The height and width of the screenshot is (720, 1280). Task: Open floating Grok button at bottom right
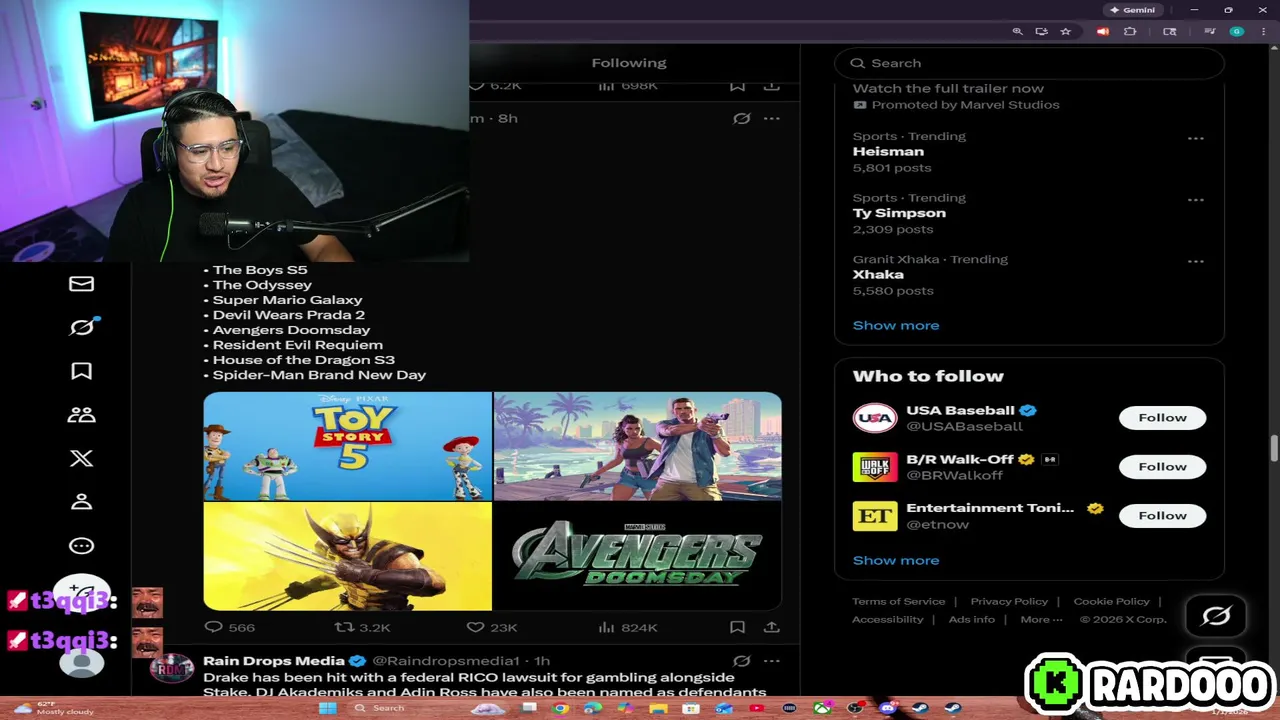pyautogui.click(x=1216, y=616)
